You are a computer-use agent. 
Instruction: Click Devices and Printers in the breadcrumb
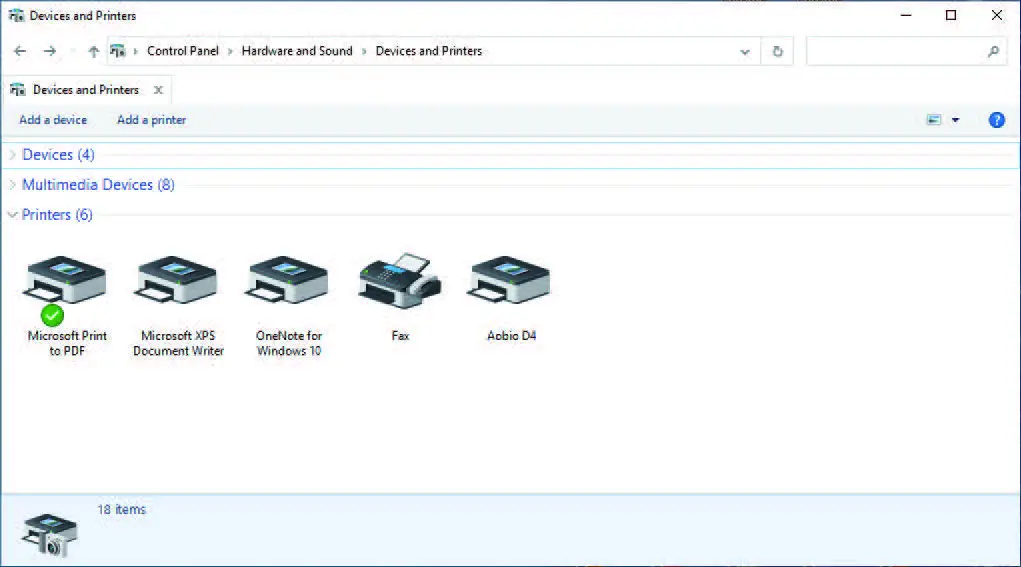click(428, 51)
